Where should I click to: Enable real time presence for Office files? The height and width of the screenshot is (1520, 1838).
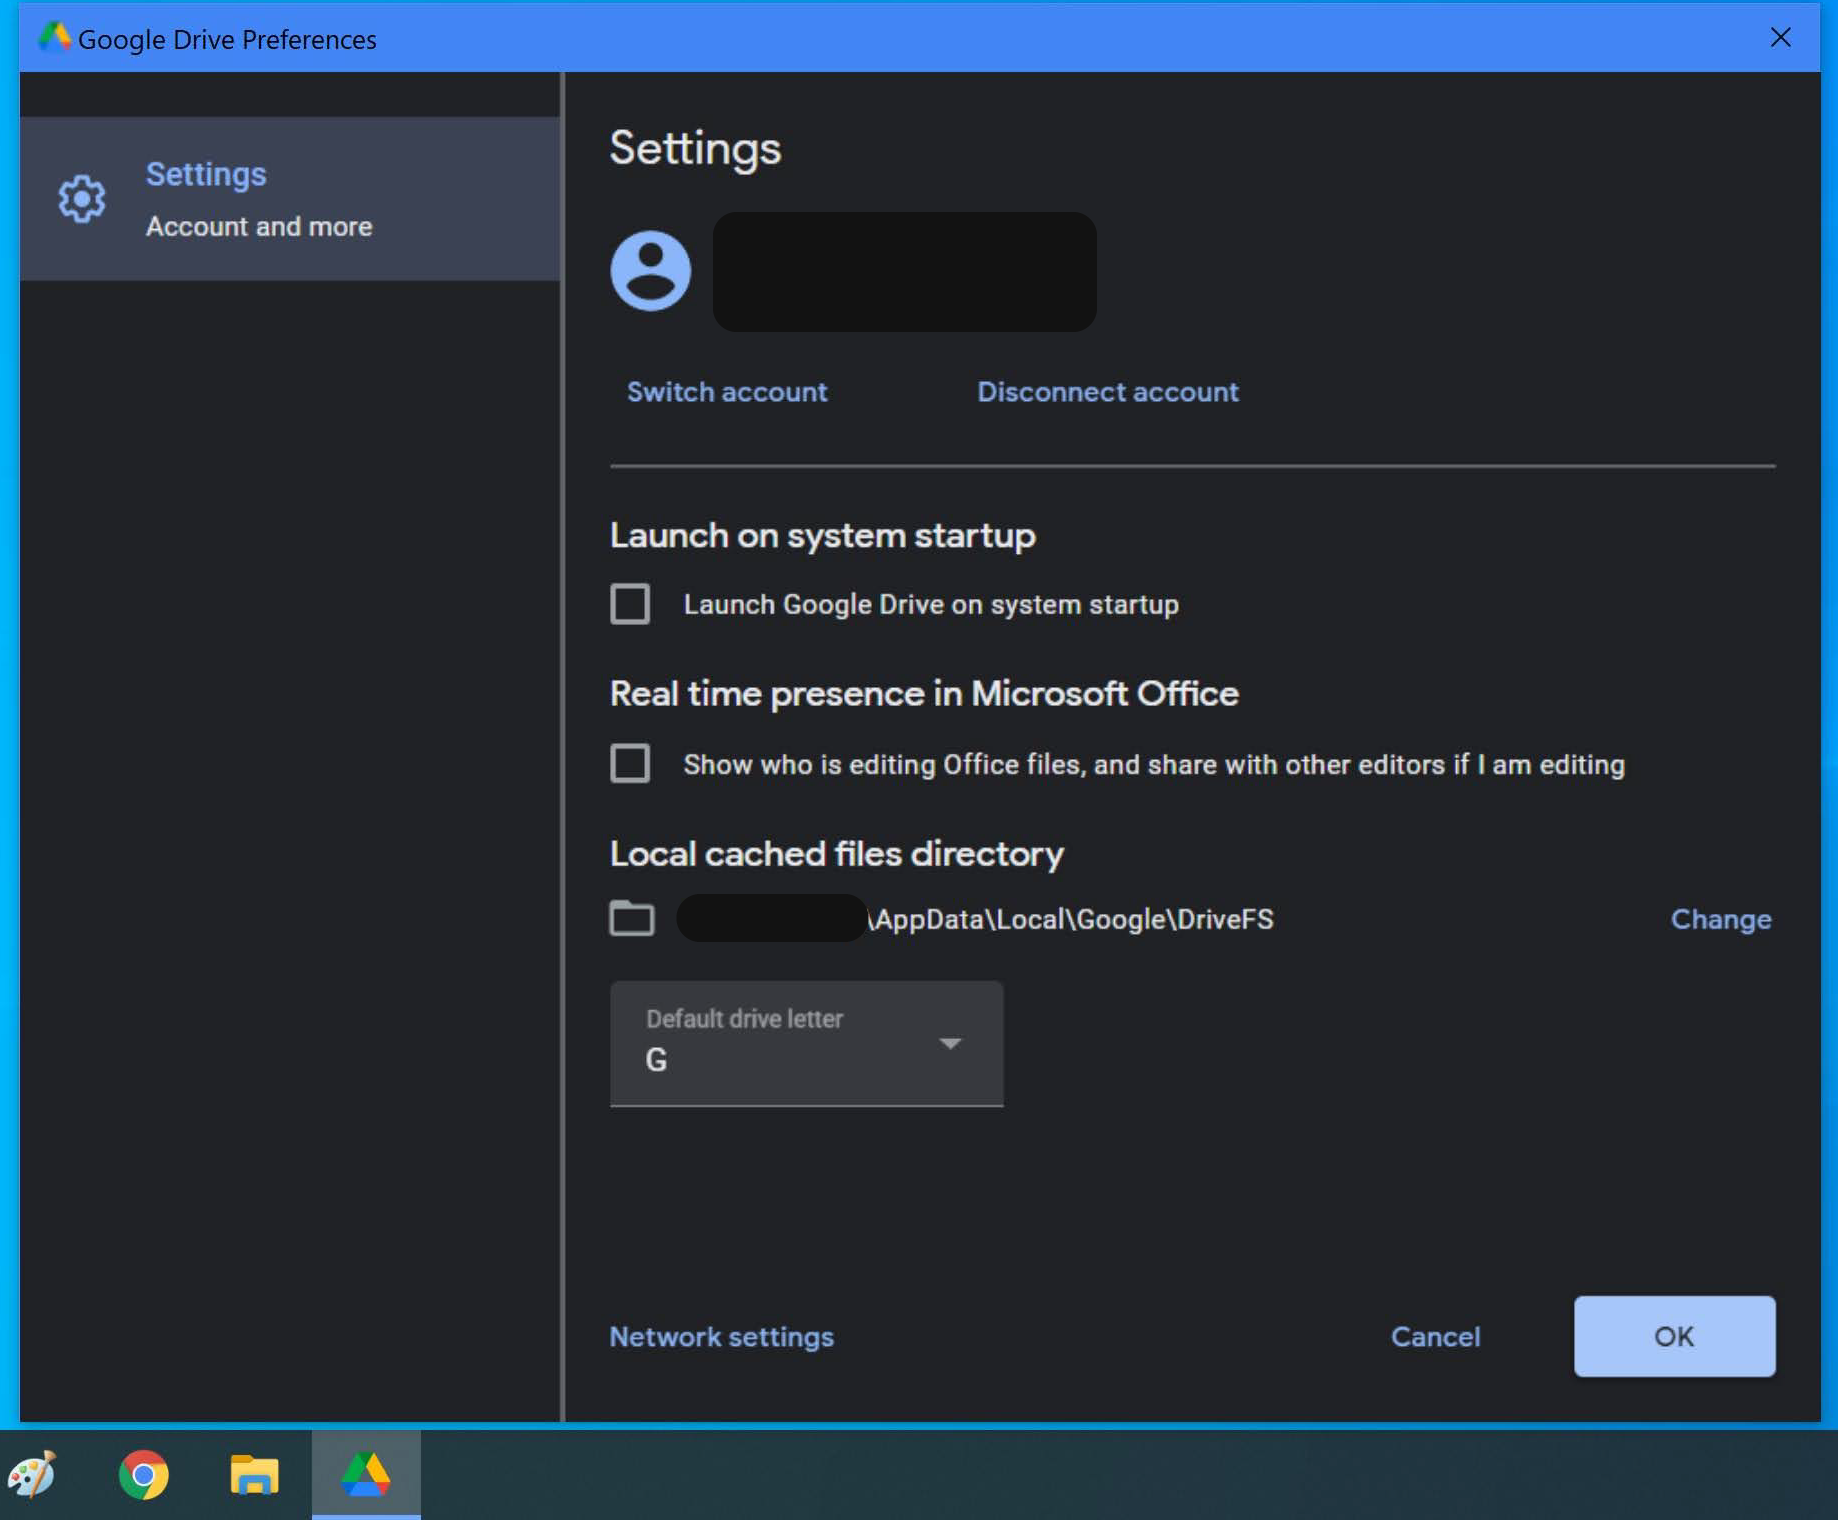pos(630,764)
